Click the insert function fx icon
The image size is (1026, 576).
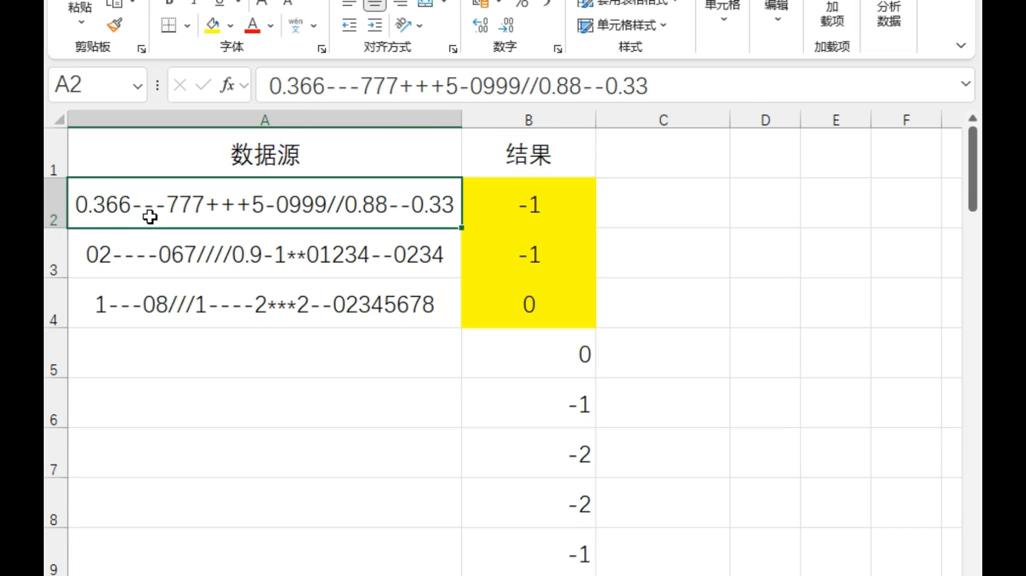coord(226,85)
